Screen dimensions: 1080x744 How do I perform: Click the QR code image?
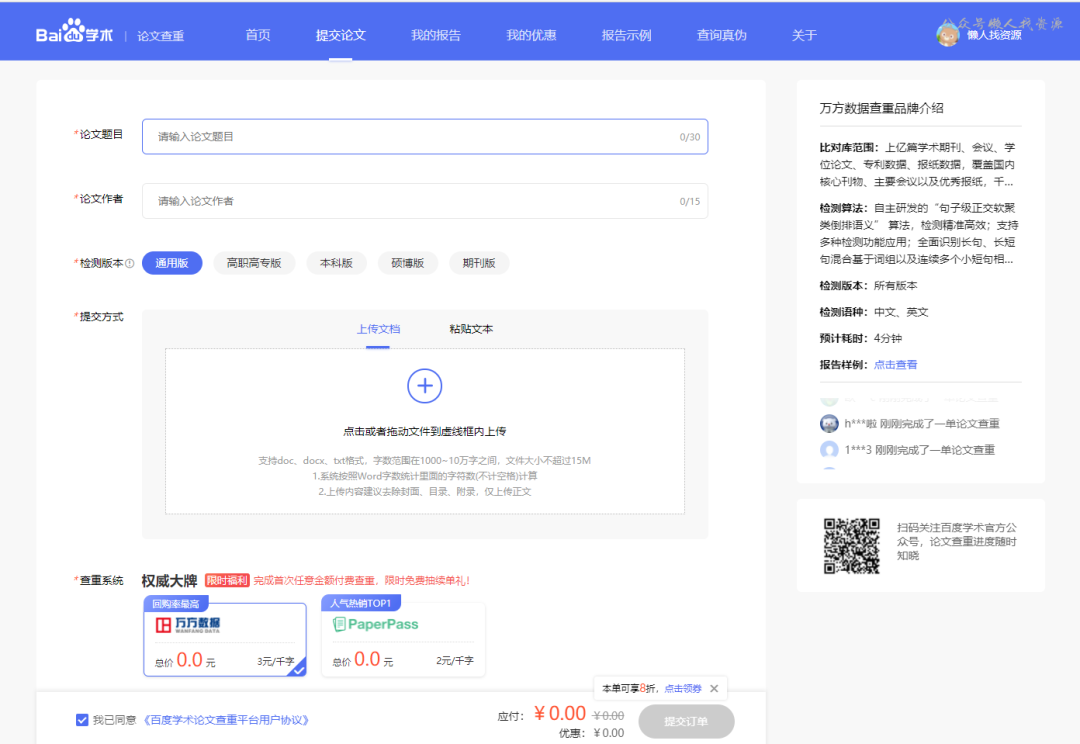[852, 546]
